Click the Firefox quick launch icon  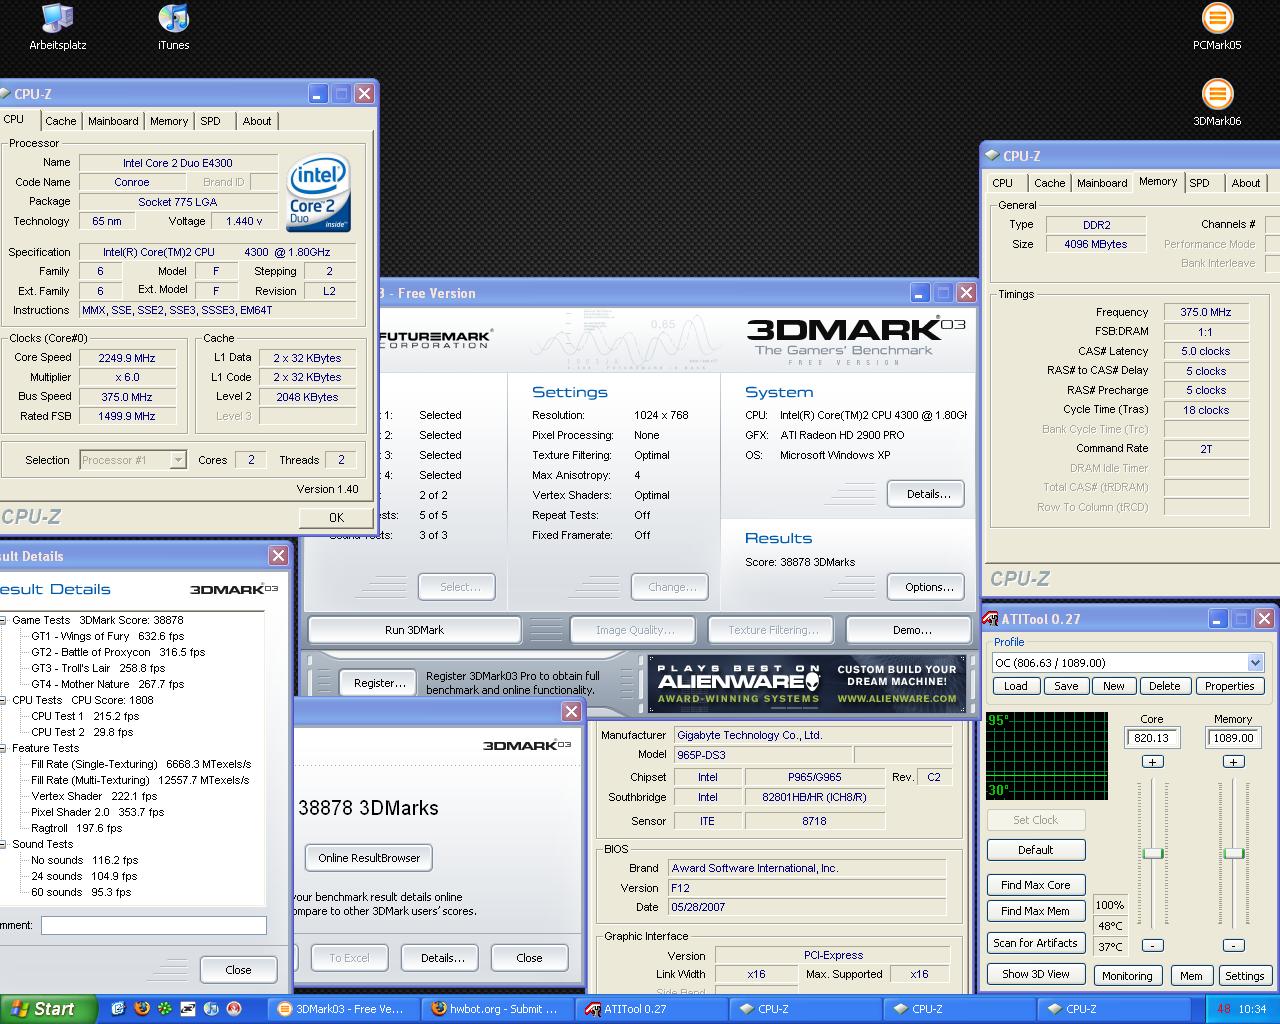[141, 1009]
